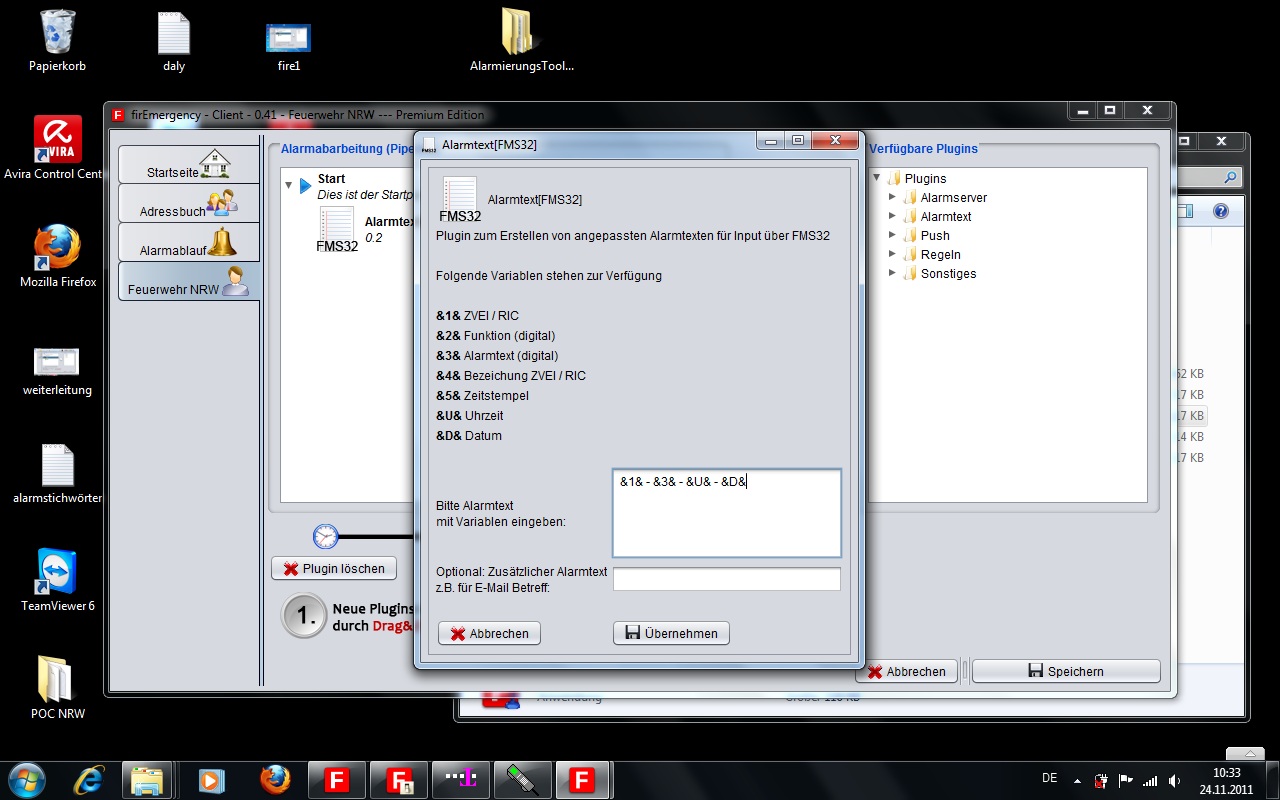Click Abbrechen in the Alarmtext dialog
1280x800 pixels.
pyautogui.click(x=489, y=634)
